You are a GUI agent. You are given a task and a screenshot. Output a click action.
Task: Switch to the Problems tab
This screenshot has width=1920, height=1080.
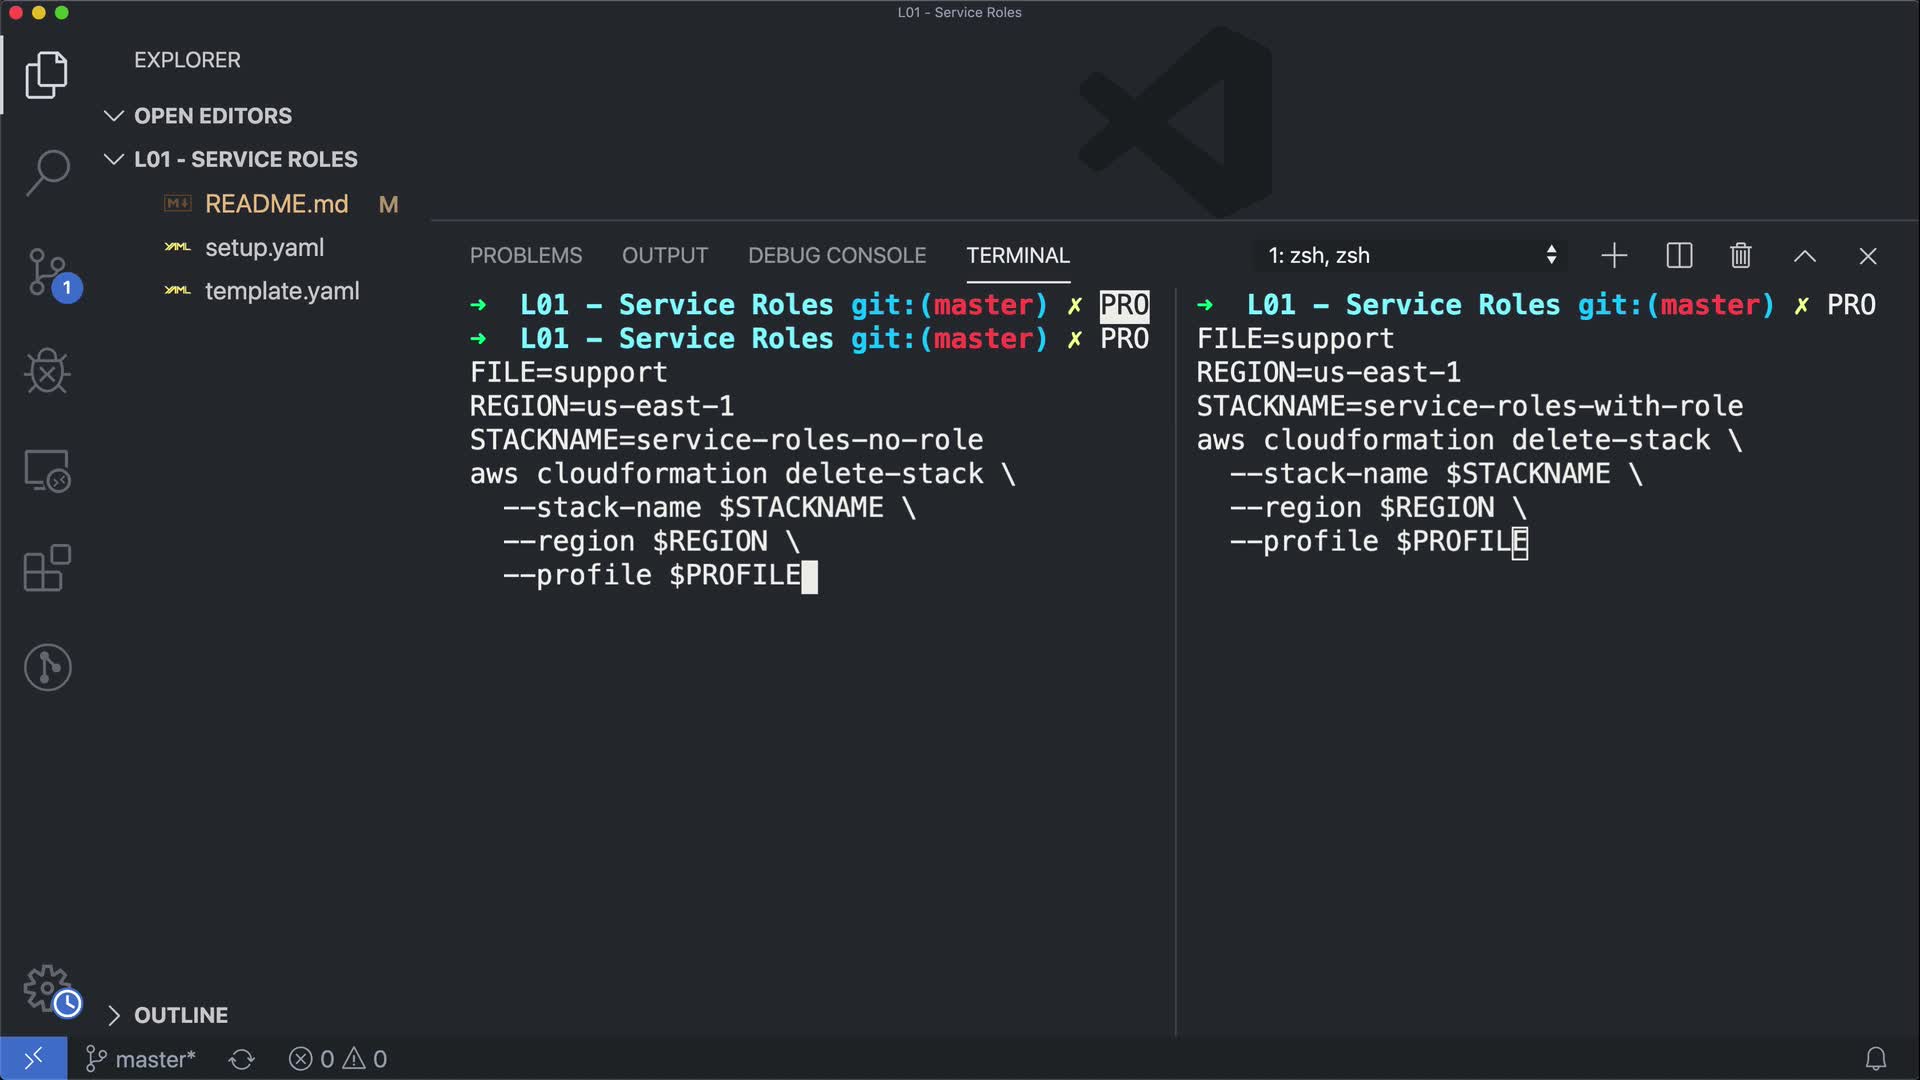(525, 256)
